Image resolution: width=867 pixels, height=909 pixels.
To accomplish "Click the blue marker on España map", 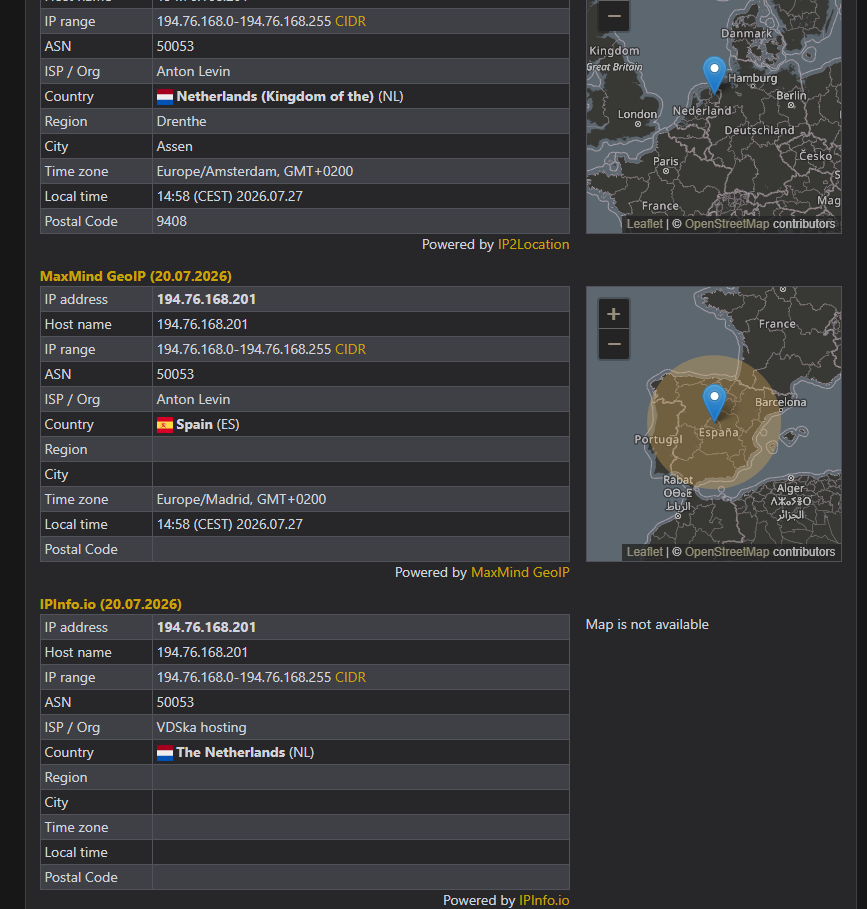I will (714, 403).
